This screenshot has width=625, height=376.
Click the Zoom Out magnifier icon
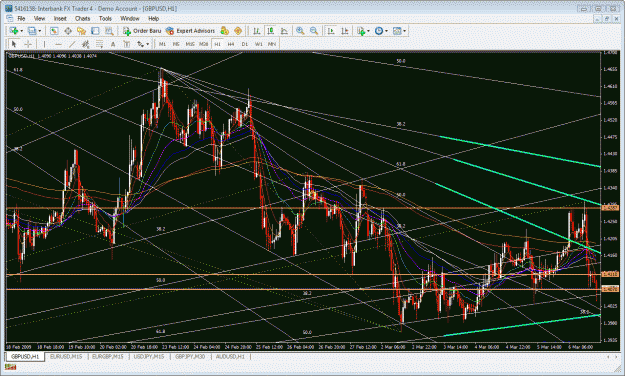[x=314, y=31]
